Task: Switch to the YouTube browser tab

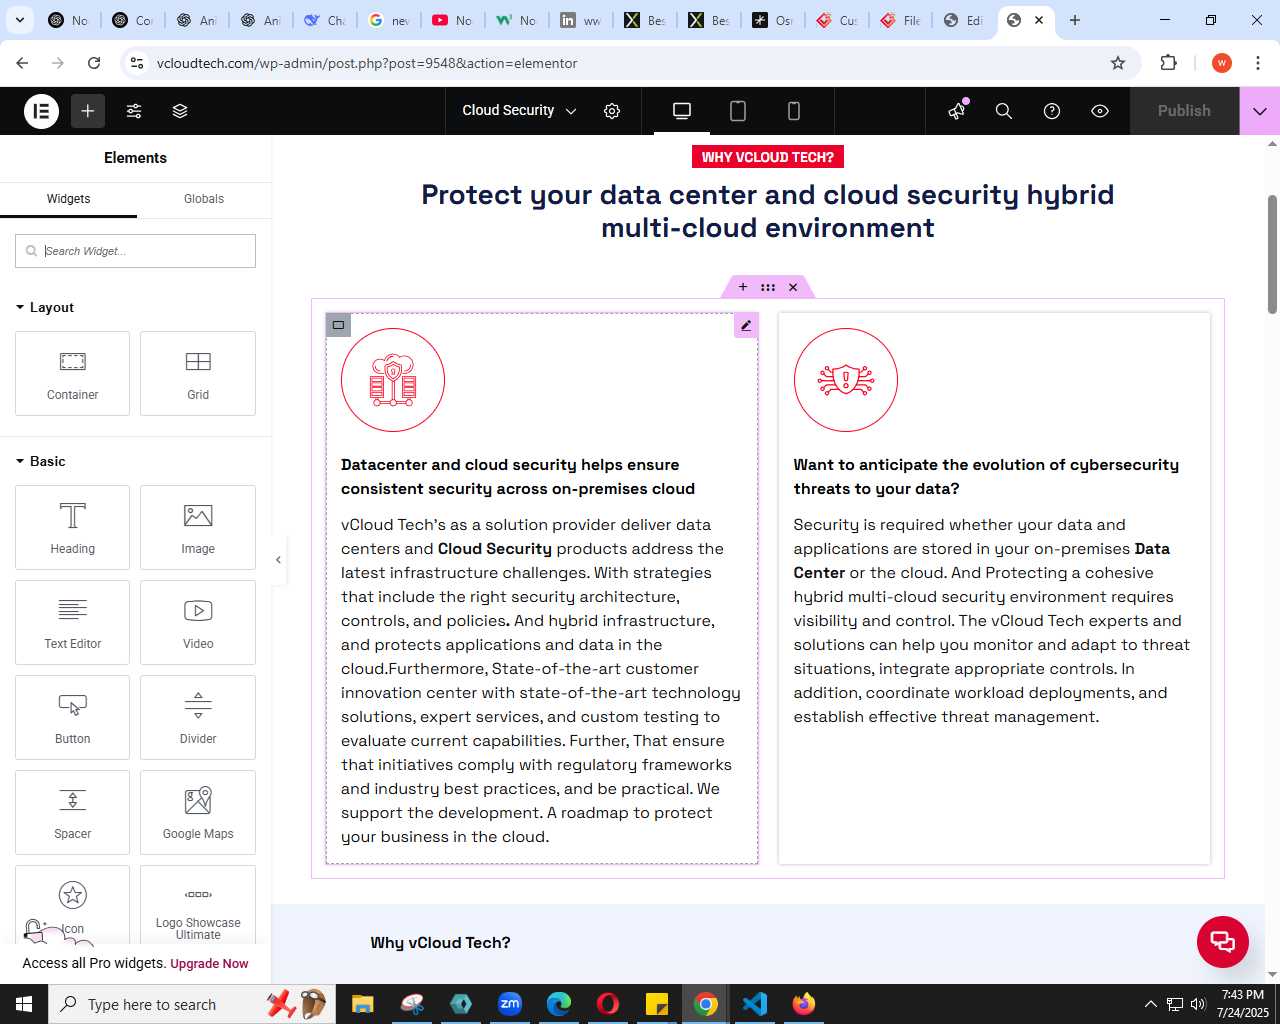Action: click(451, 20)
